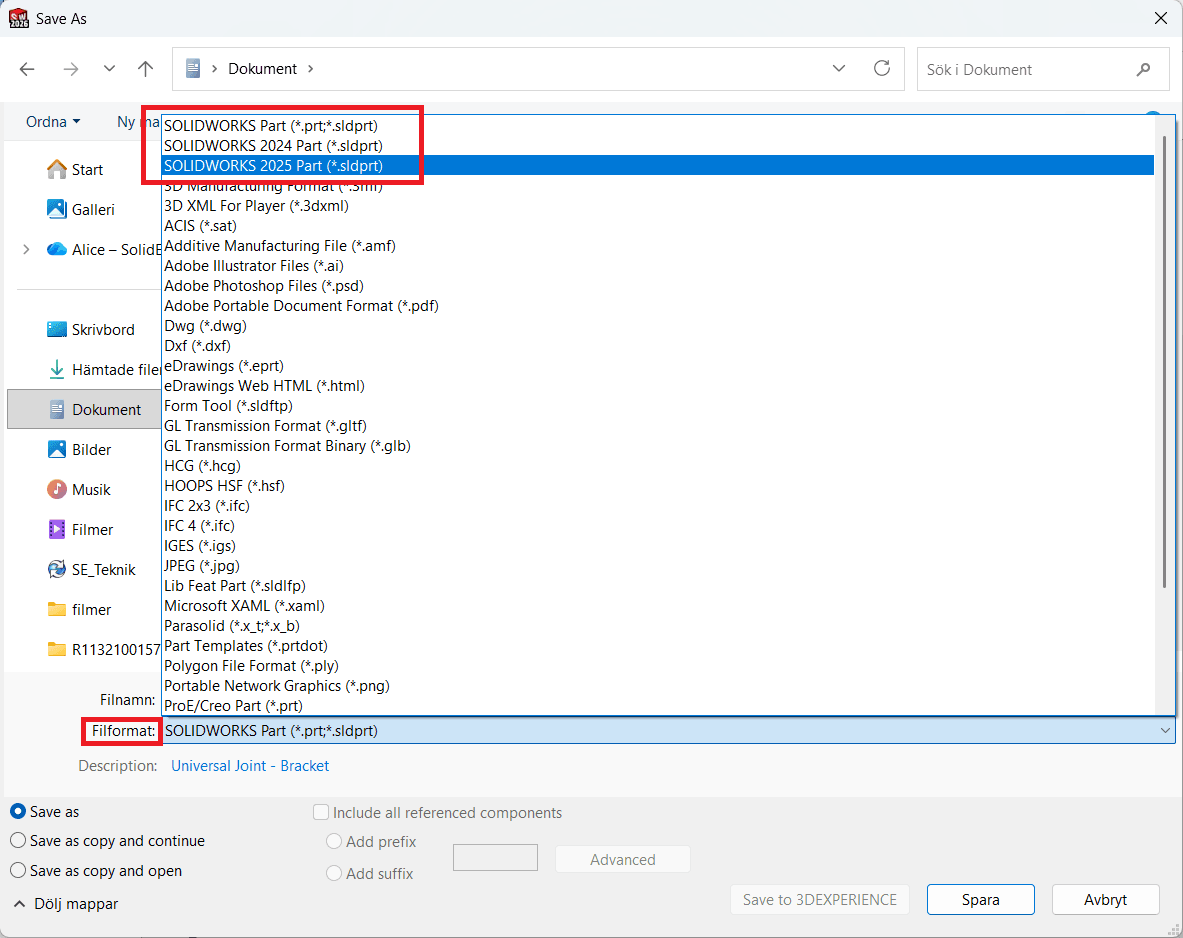This screenshot has height=938, width=1183.
Task: Edit the Universal Joint - Bracket description
Action: pyautogui.click(x=250, y=765)
